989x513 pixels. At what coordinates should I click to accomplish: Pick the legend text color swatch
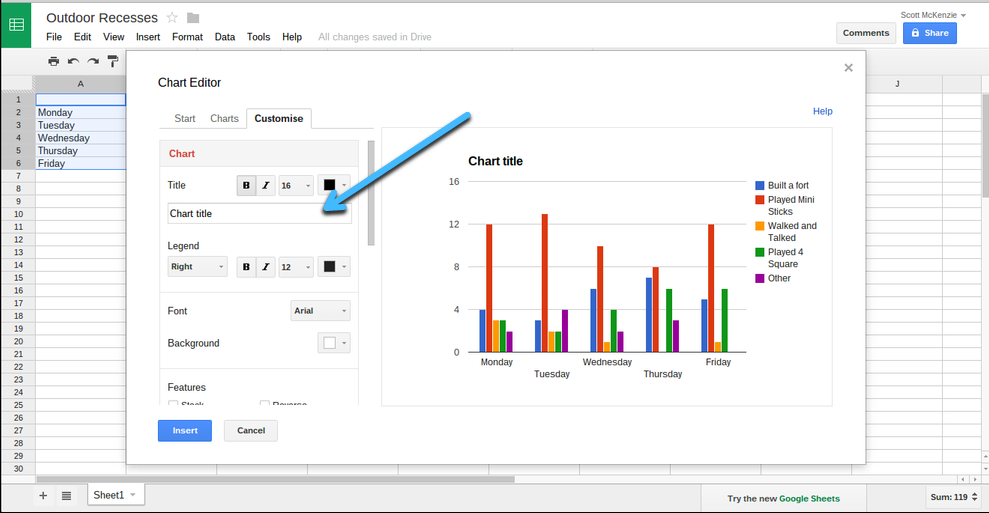point(334,267)
